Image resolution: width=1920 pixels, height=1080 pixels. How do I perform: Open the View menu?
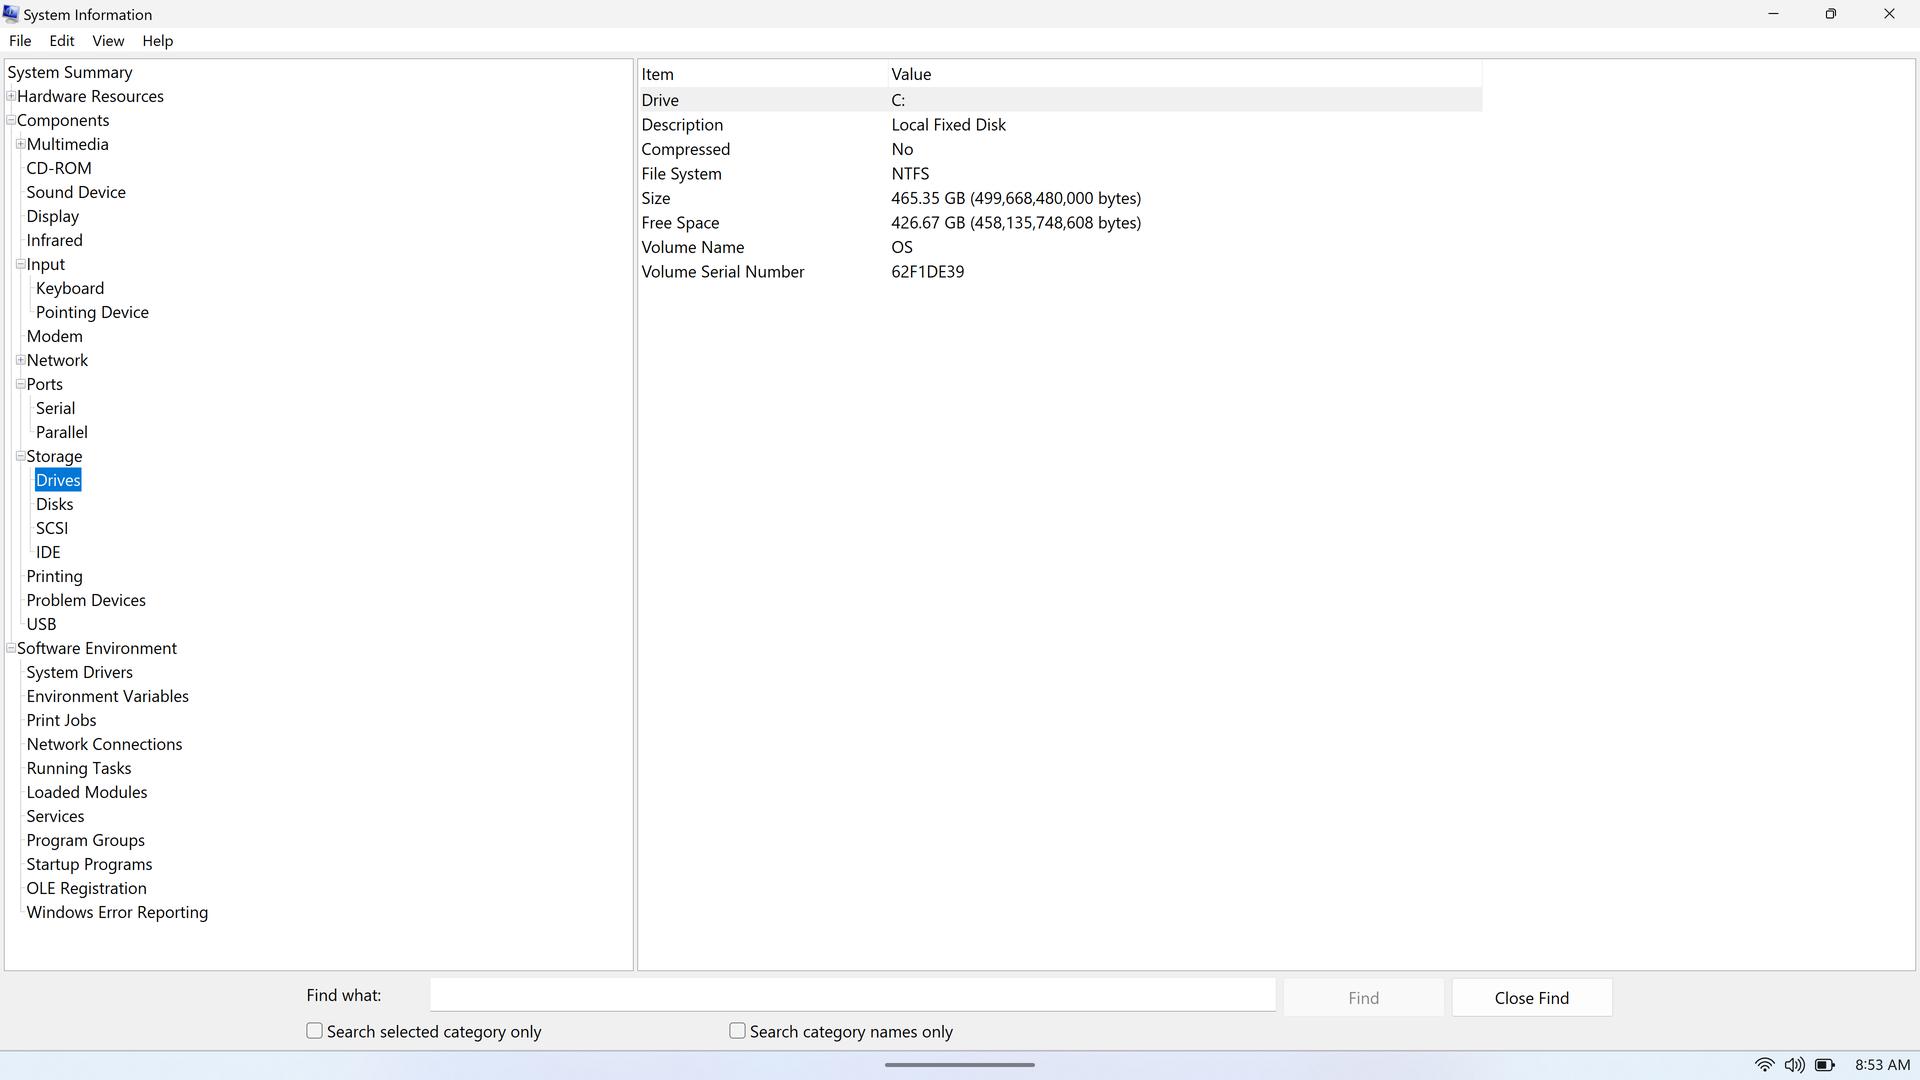(108, 41)
